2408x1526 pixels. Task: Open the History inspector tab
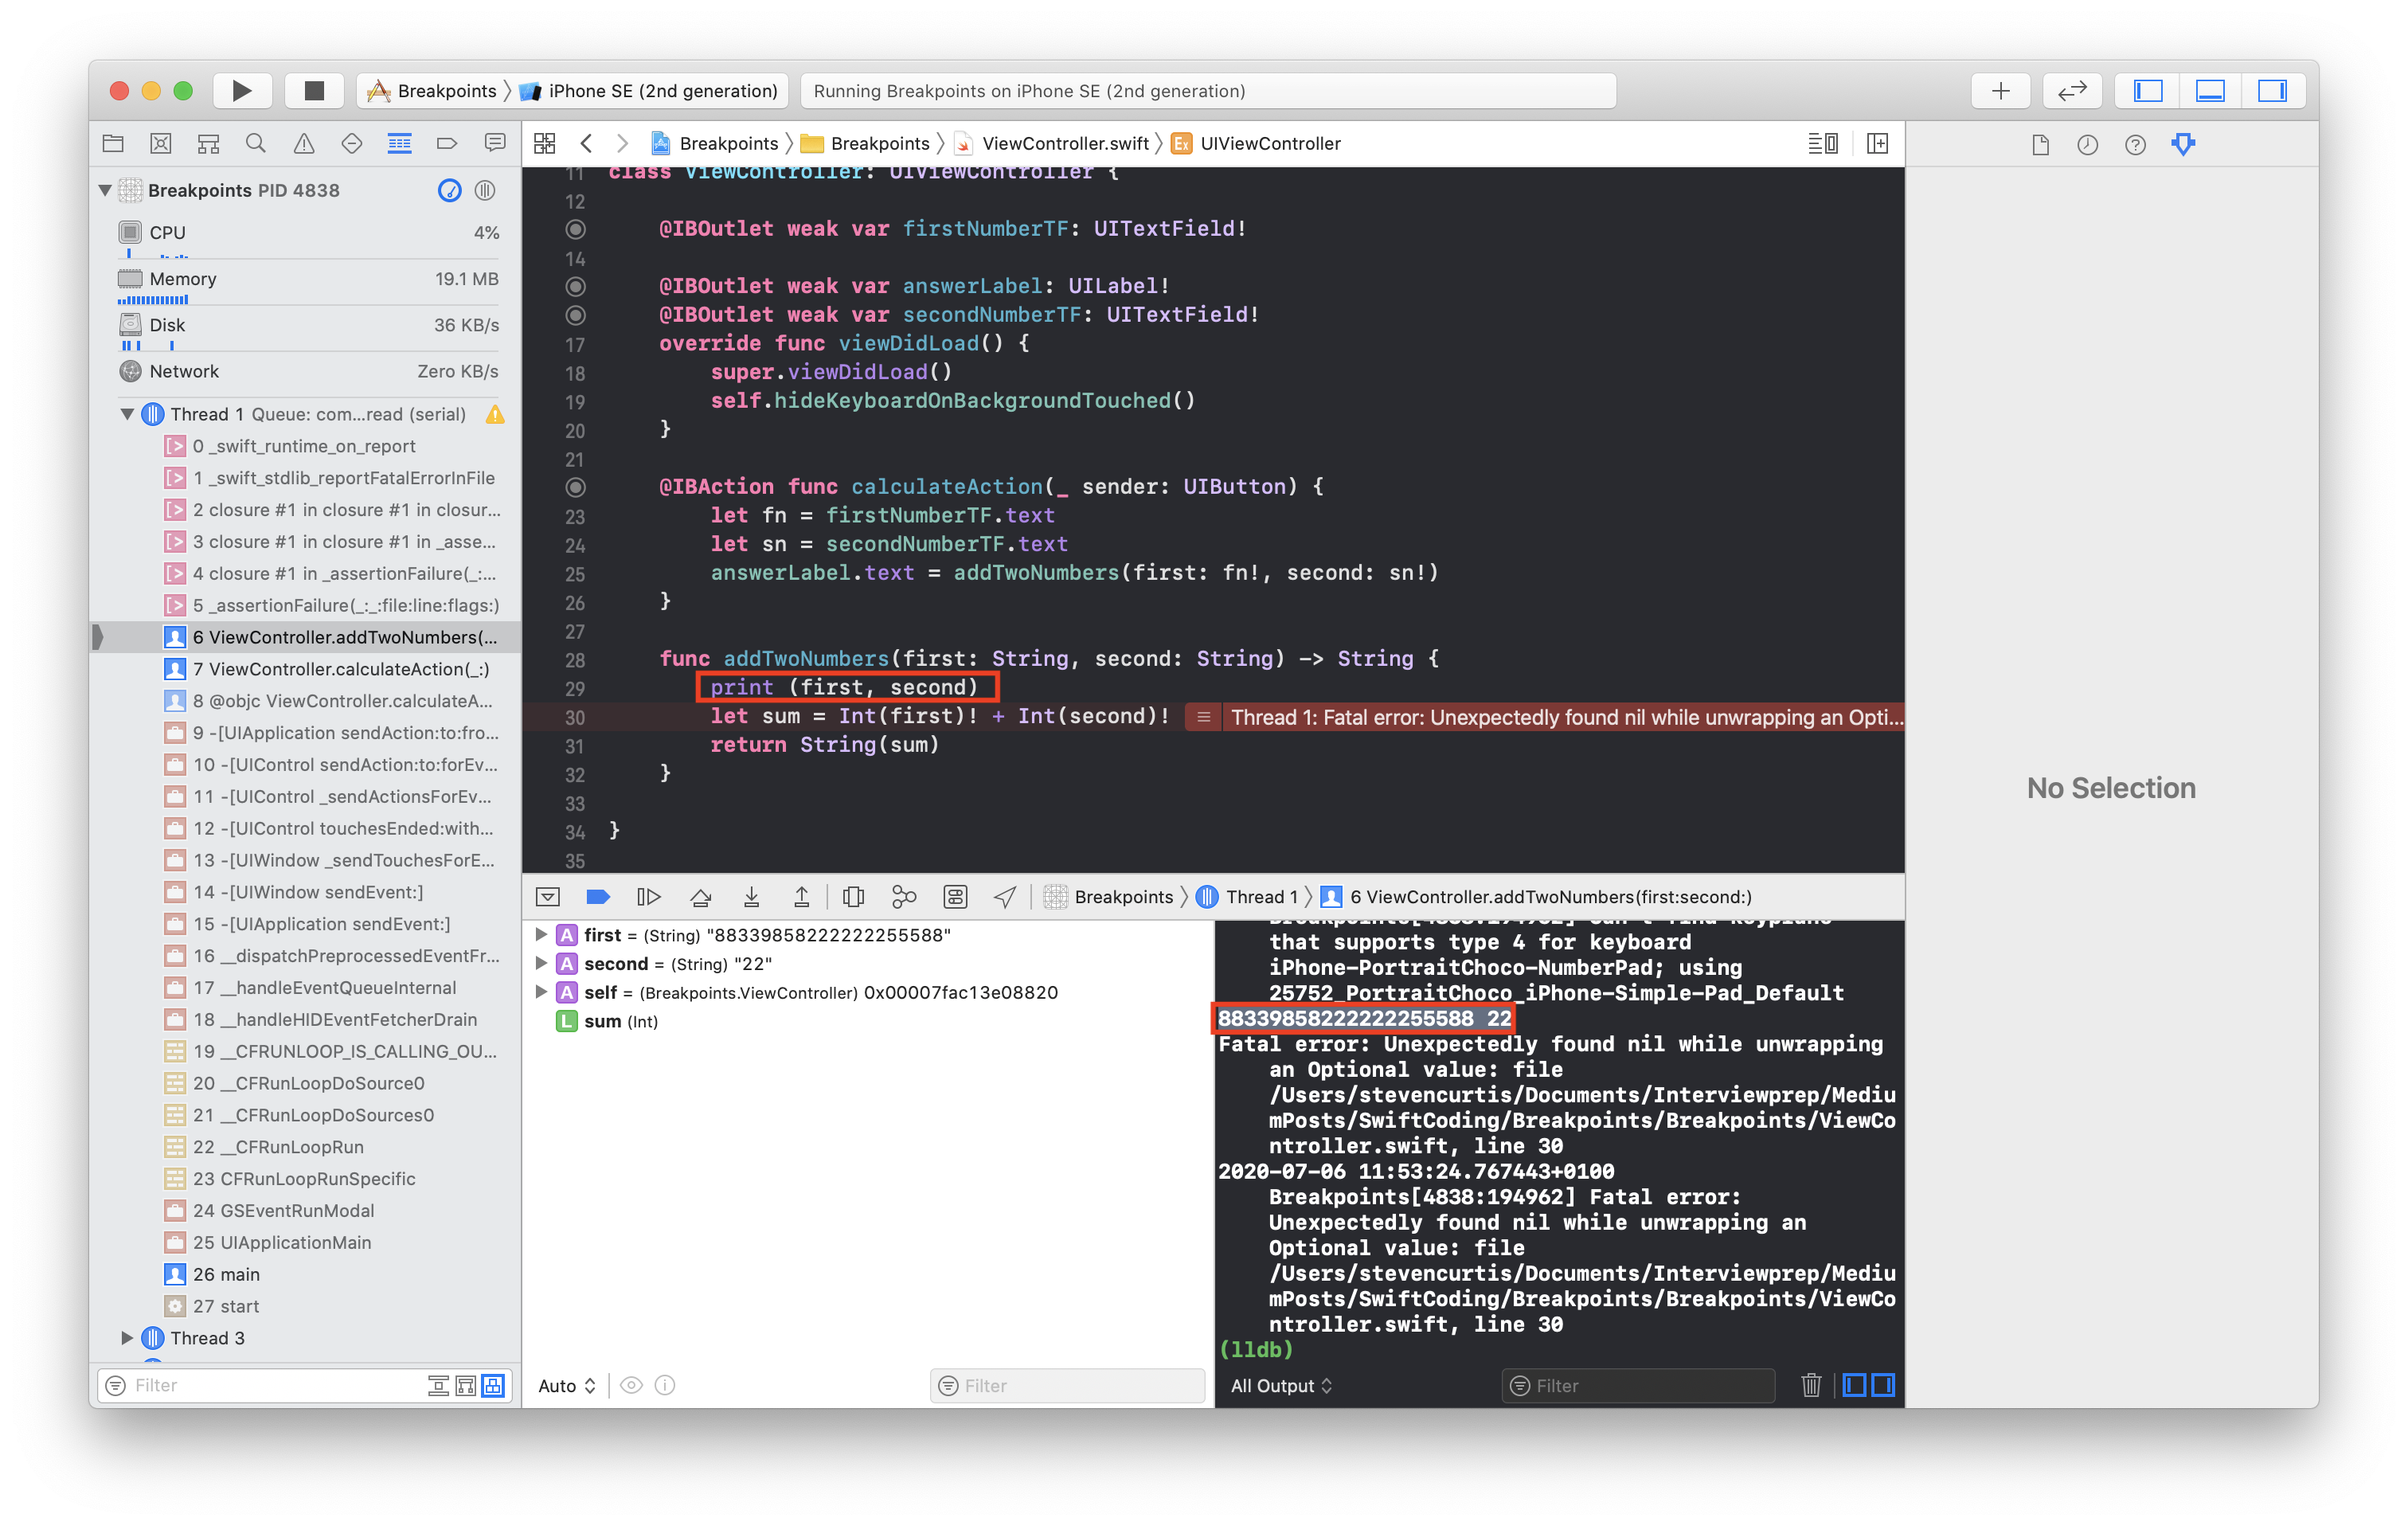(x=2087, y=145)
